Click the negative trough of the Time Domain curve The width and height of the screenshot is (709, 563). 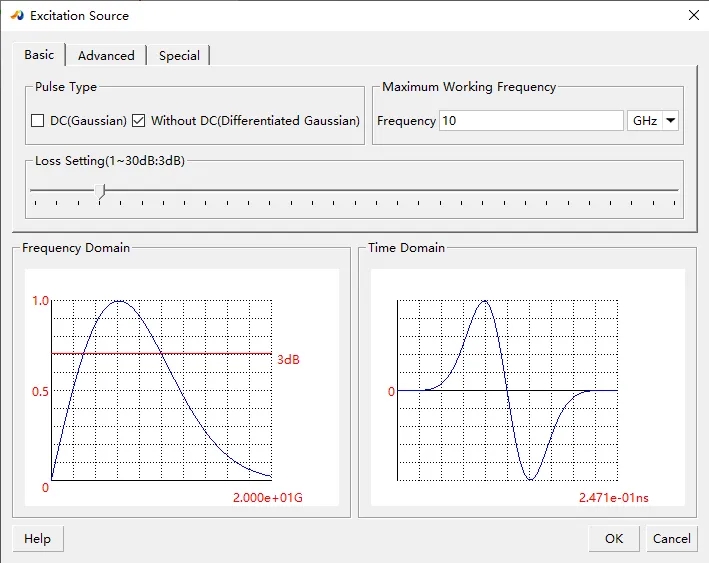pyautogui.click(x=531, y=479)
